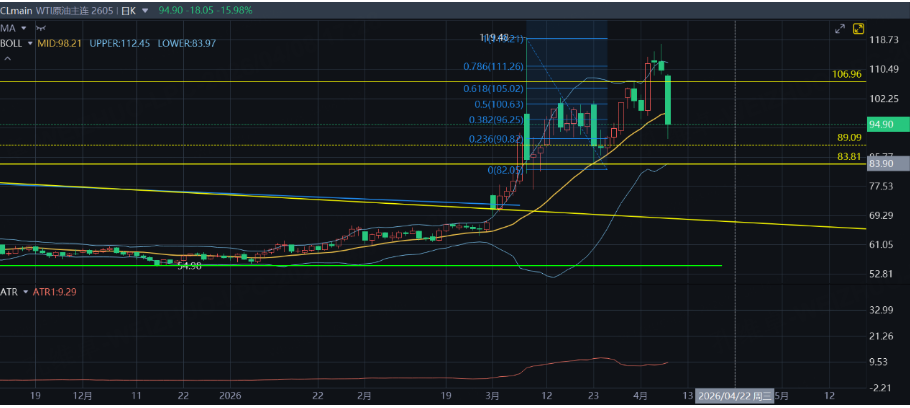Click the yellow fullscreen chart icon
The height and width of the screenshot is (408, 910).
pos(858,29)
